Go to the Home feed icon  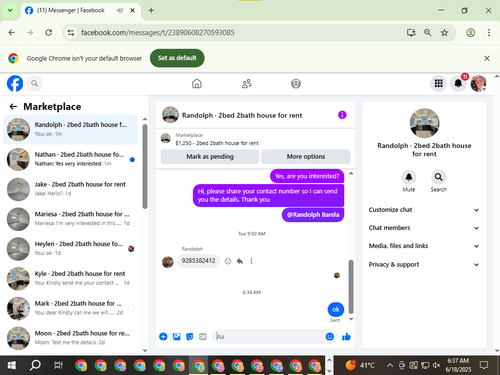click(x=197, y=83)
